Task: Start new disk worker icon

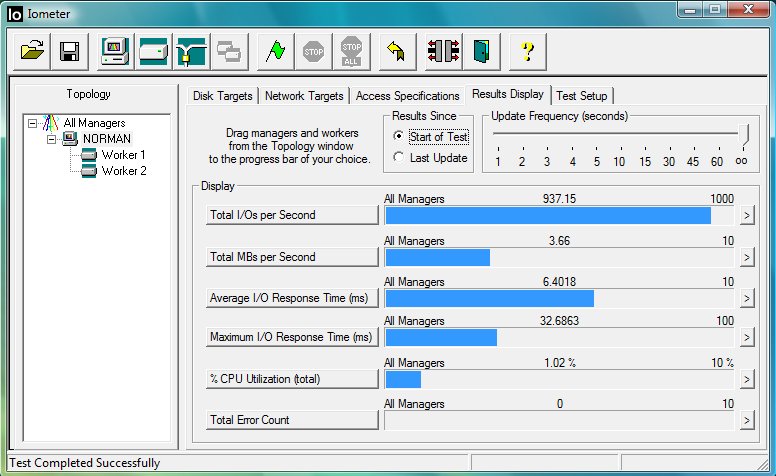Action: pyautogui.click(x=154, y=51)
